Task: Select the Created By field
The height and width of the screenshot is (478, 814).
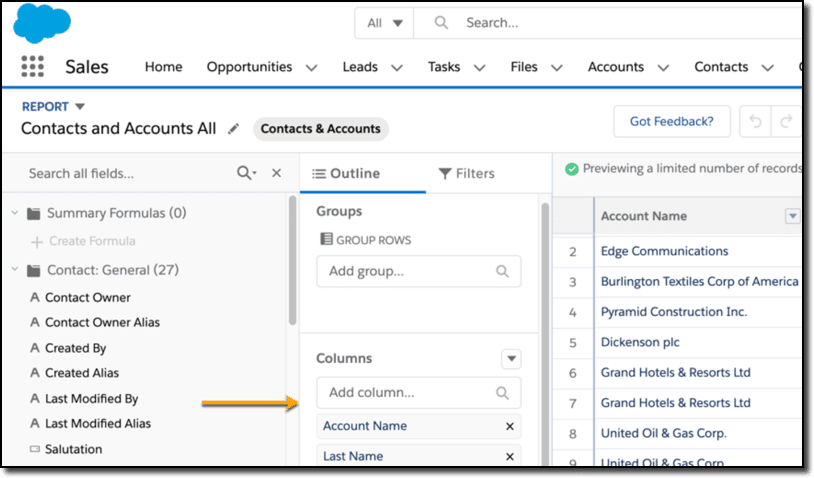Action: (75, 348)
